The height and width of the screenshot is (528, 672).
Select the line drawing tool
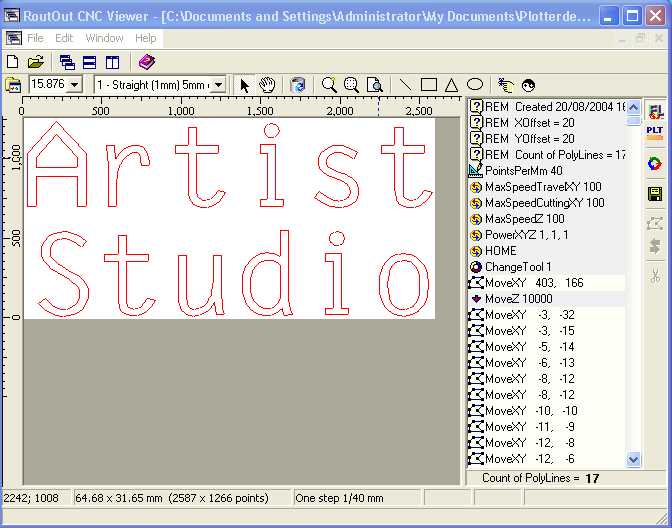405,85
